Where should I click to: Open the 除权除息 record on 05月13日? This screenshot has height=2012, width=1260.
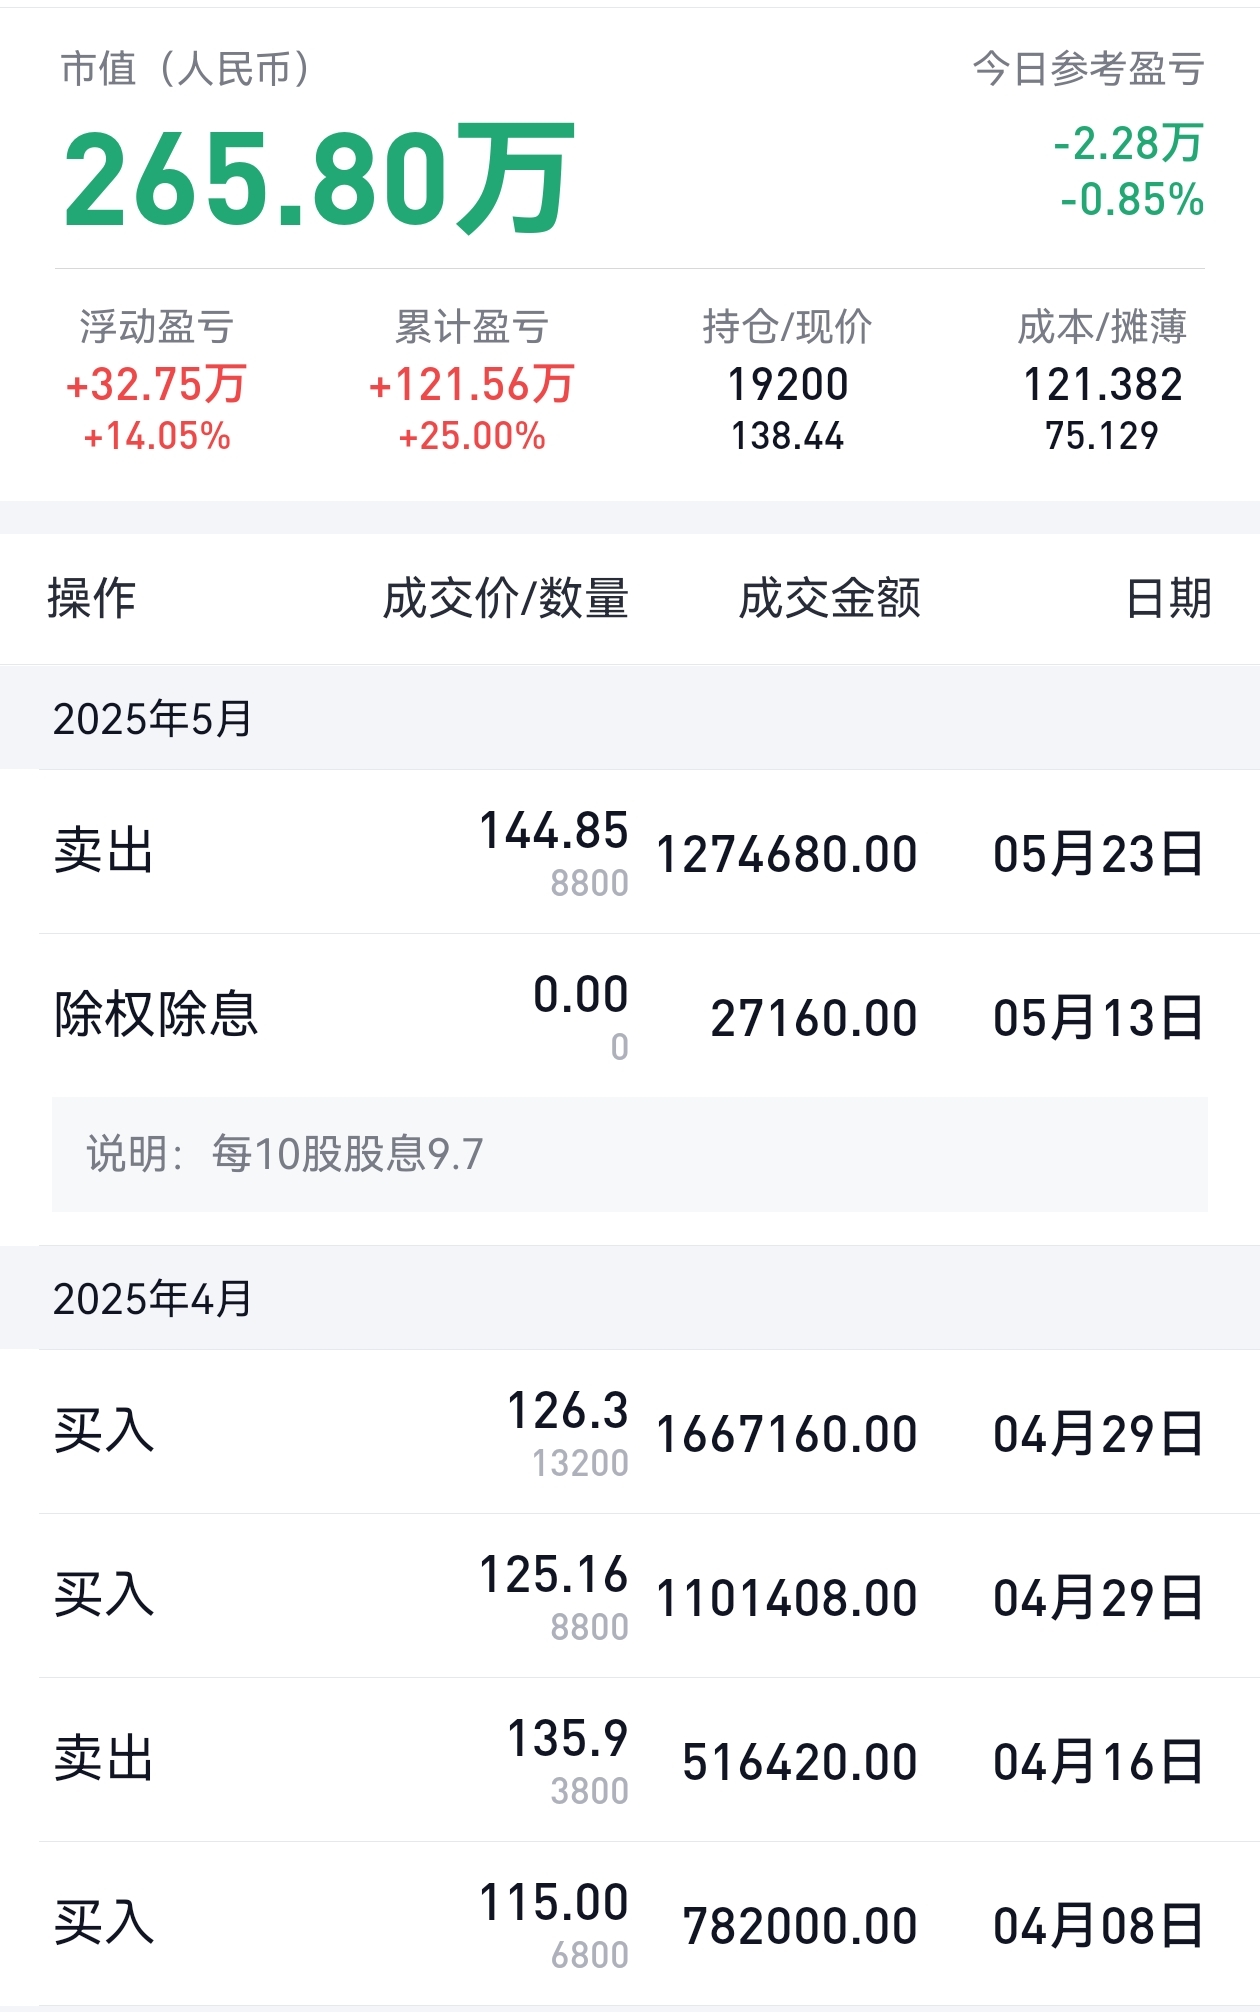coord(630,1016)
